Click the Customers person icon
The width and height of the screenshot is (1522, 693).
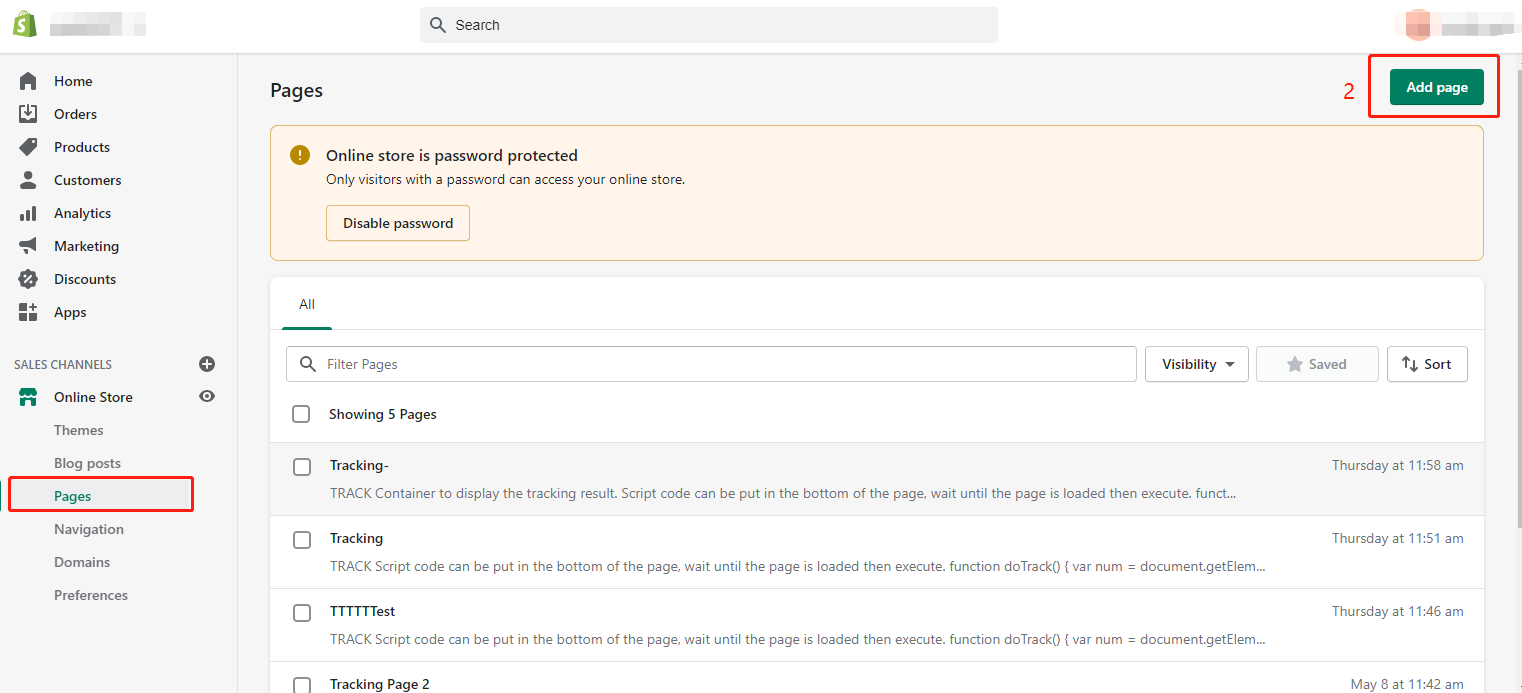click(28, 180)
